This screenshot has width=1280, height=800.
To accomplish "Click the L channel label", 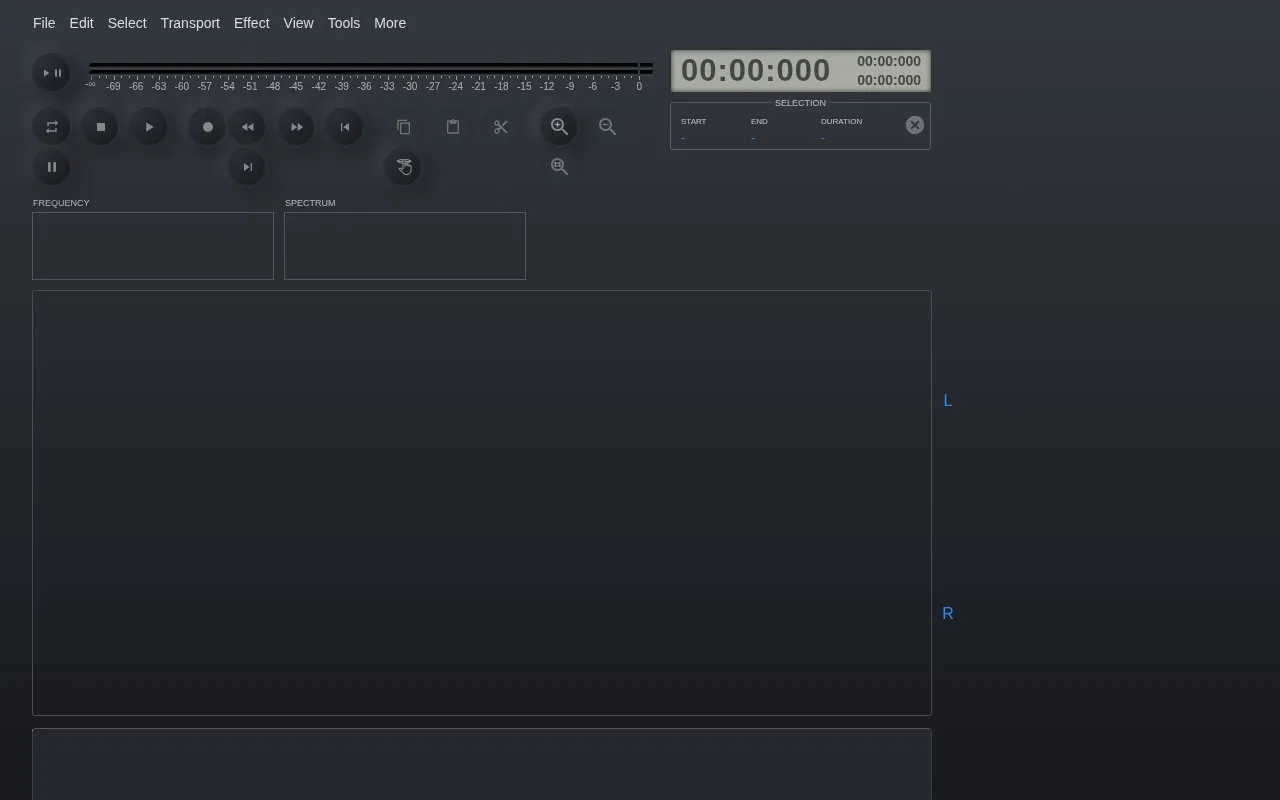I will 948,401.
